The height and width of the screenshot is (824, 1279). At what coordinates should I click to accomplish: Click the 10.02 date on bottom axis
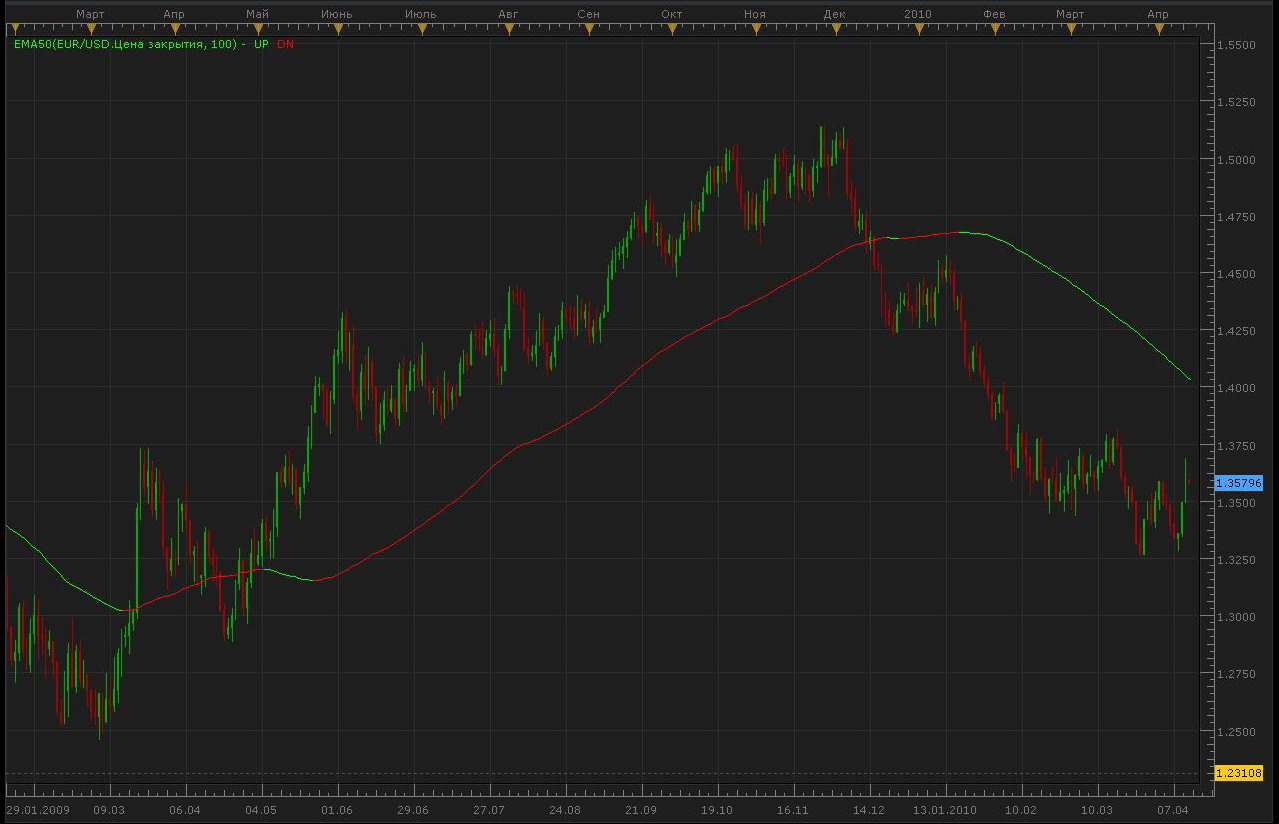click(x=1021, y=809)
